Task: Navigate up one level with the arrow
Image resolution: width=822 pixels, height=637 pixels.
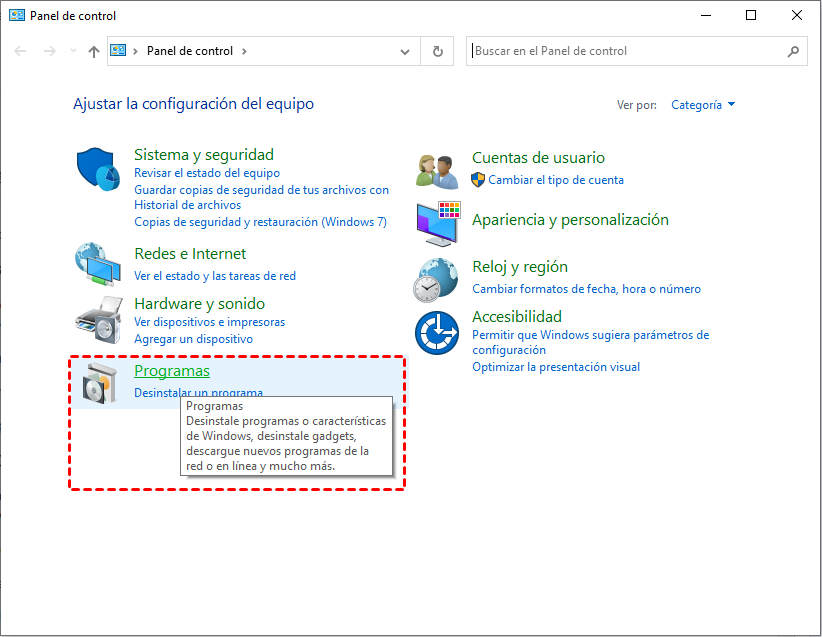Action: point(93,51)
